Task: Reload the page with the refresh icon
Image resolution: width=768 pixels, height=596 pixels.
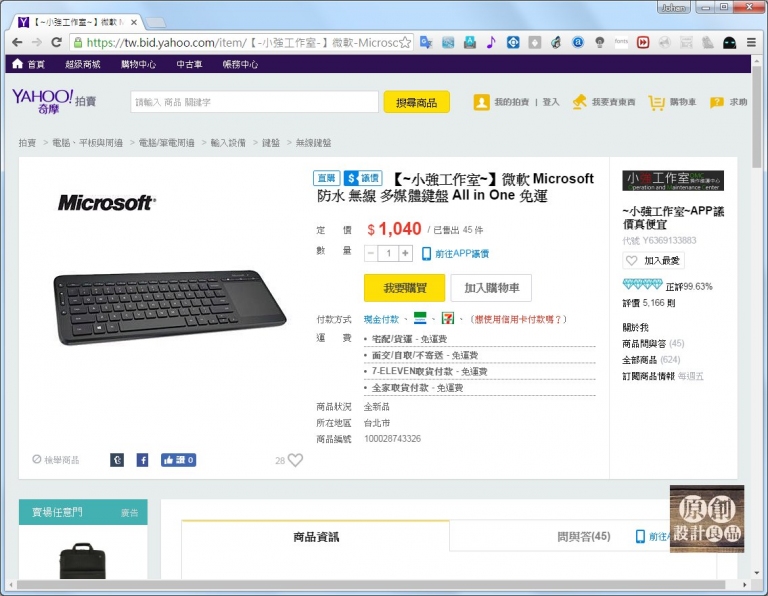Action: coord(56,43)
